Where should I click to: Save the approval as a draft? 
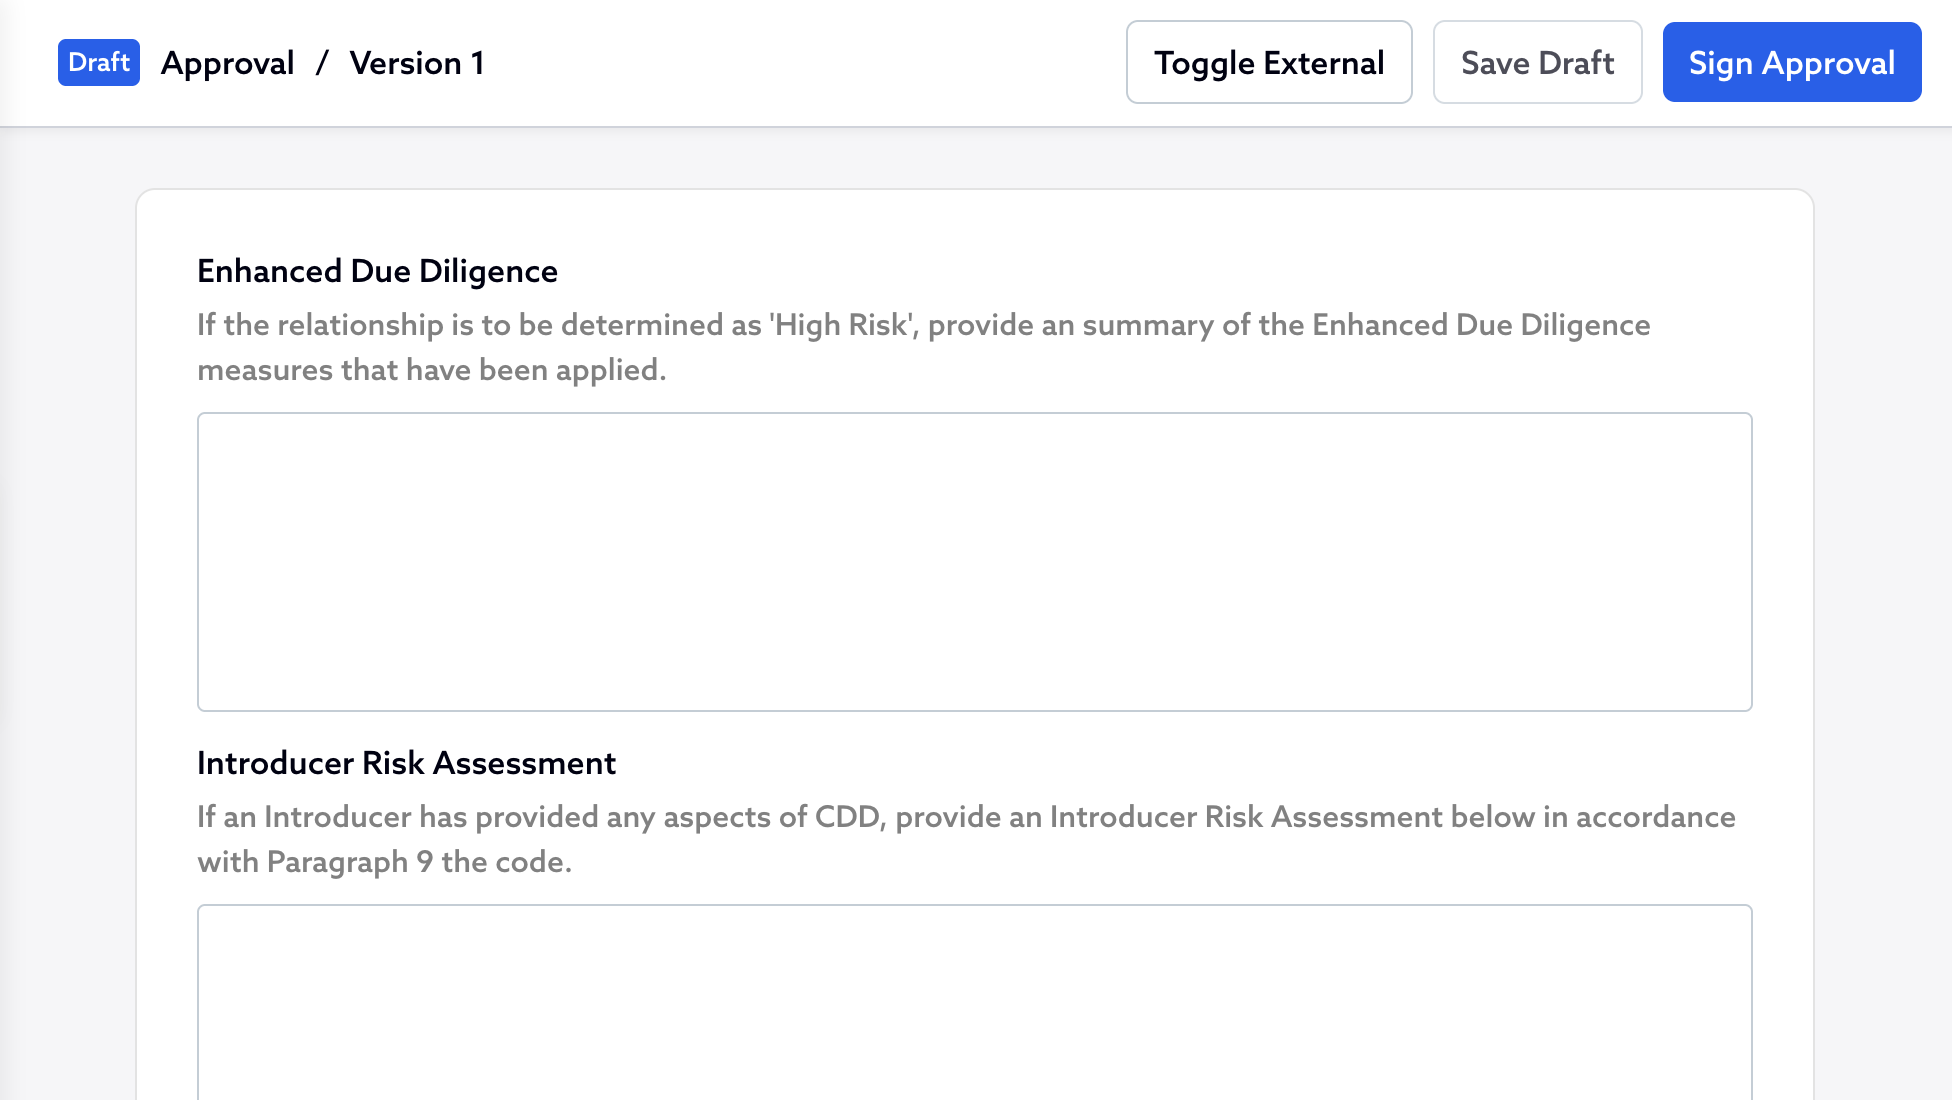pyautogui.click(x=1537, y=63)
